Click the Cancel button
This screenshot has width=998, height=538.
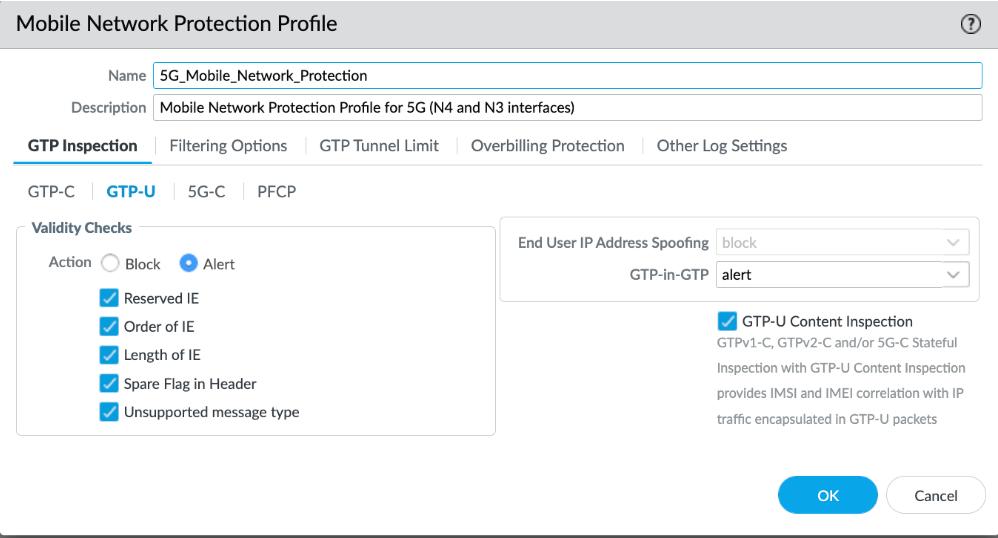pos(936,495)
